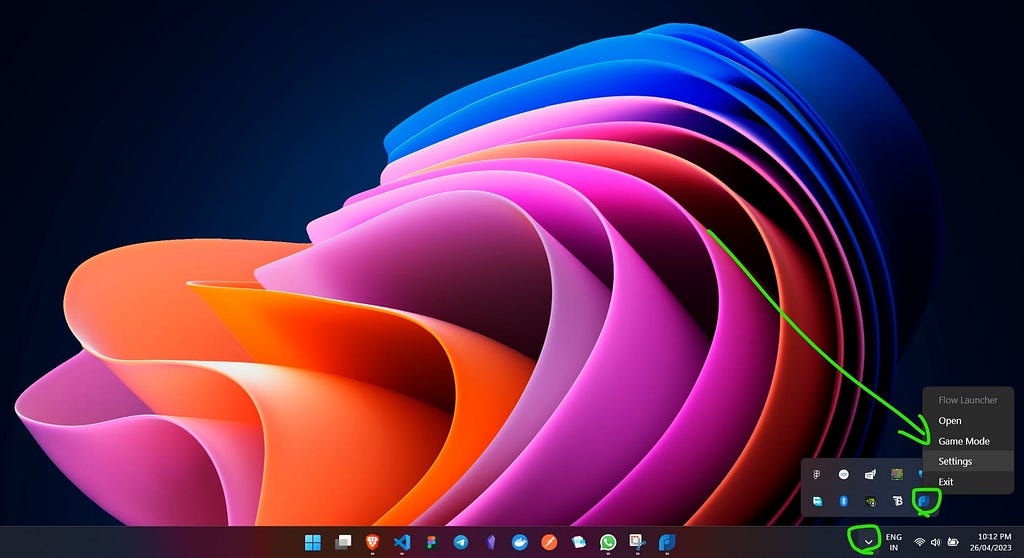
Task: Open the NVIDIA tray icon
Action: 871,502
